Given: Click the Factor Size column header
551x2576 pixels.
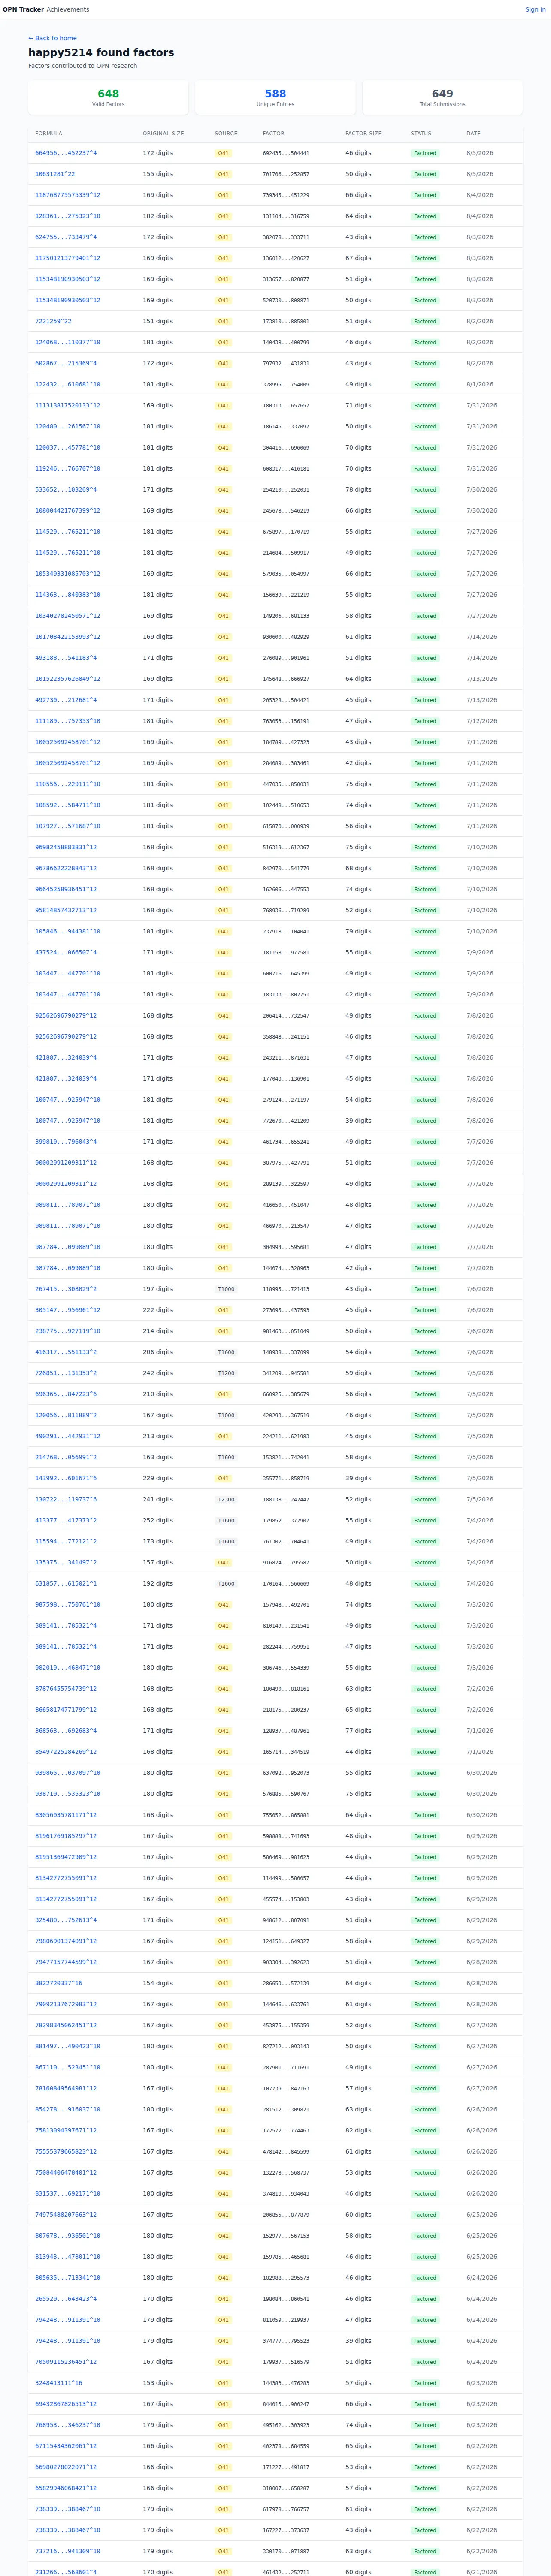Looking at the screenshot, I should click(363, 133).
